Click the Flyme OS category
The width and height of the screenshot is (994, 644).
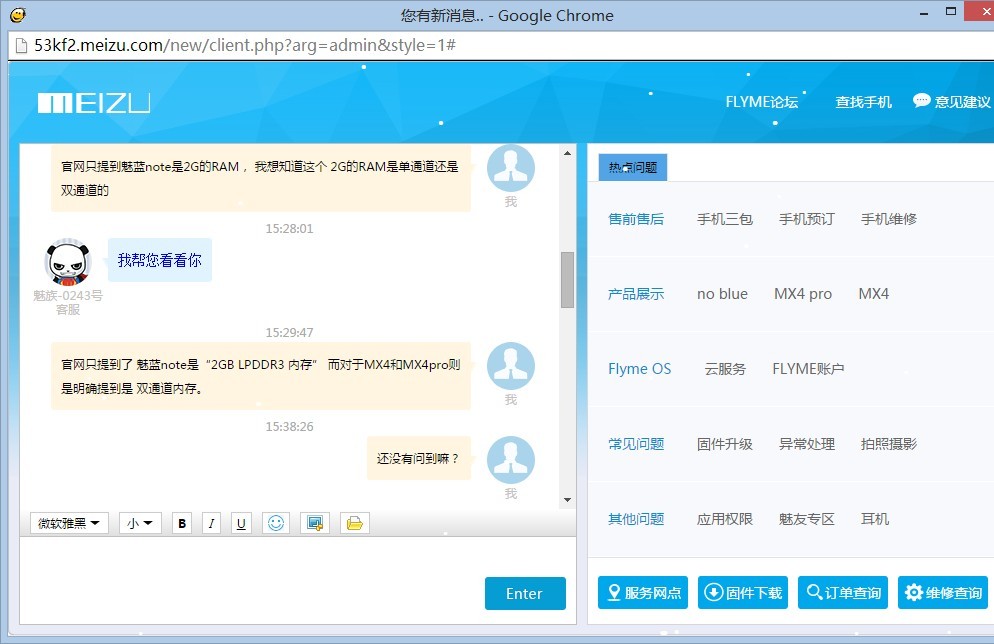(x=639, y=369)
